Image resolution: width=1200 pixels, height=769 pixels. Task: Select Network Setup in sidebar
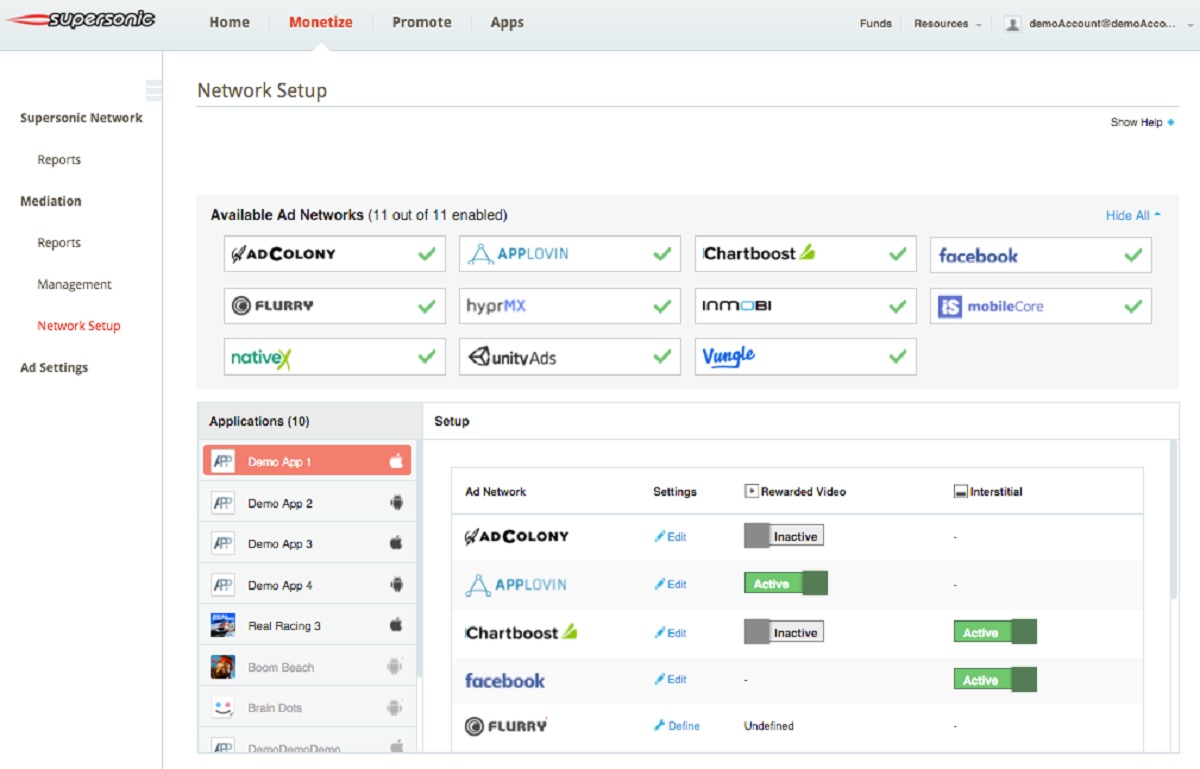pyautogui.click(x=78, y=326)
